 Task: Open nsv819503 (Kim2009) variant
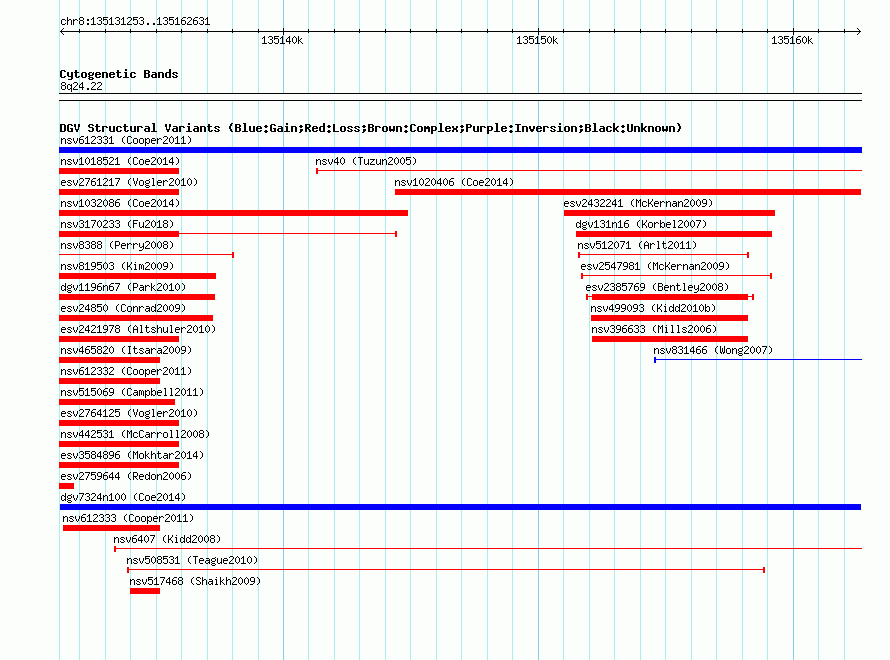click(x=117, y=266)
